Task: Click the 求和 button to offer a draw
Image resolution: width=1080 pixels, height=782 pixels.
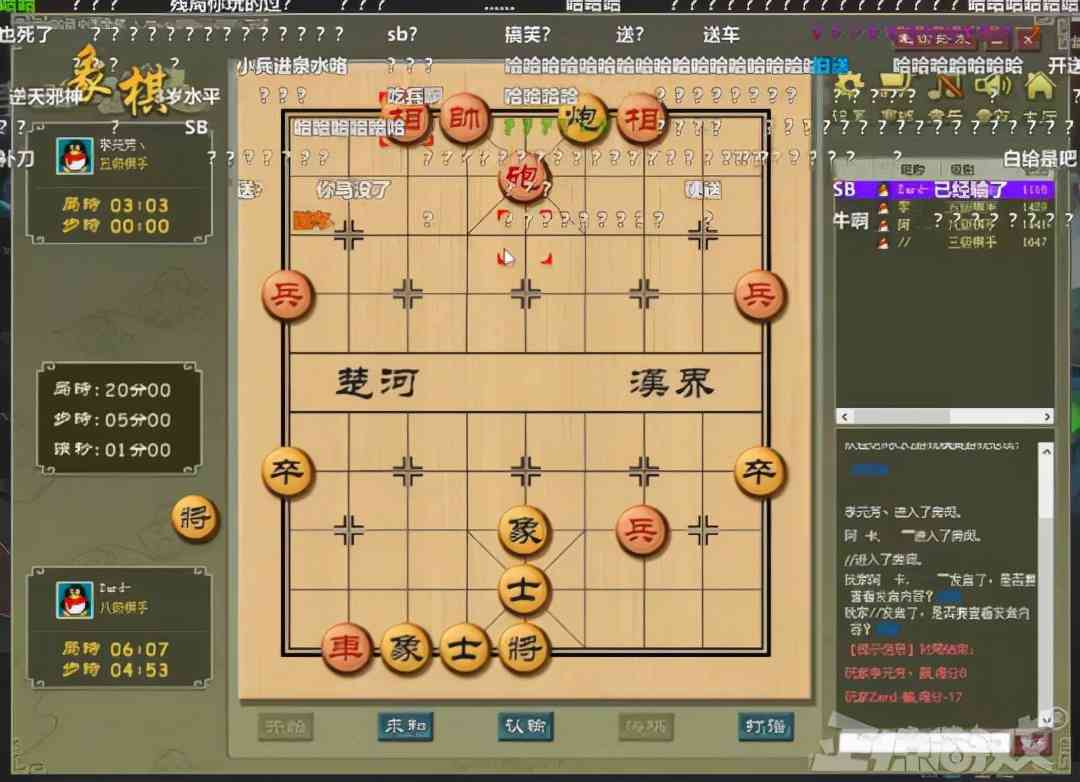Action: 405,727
